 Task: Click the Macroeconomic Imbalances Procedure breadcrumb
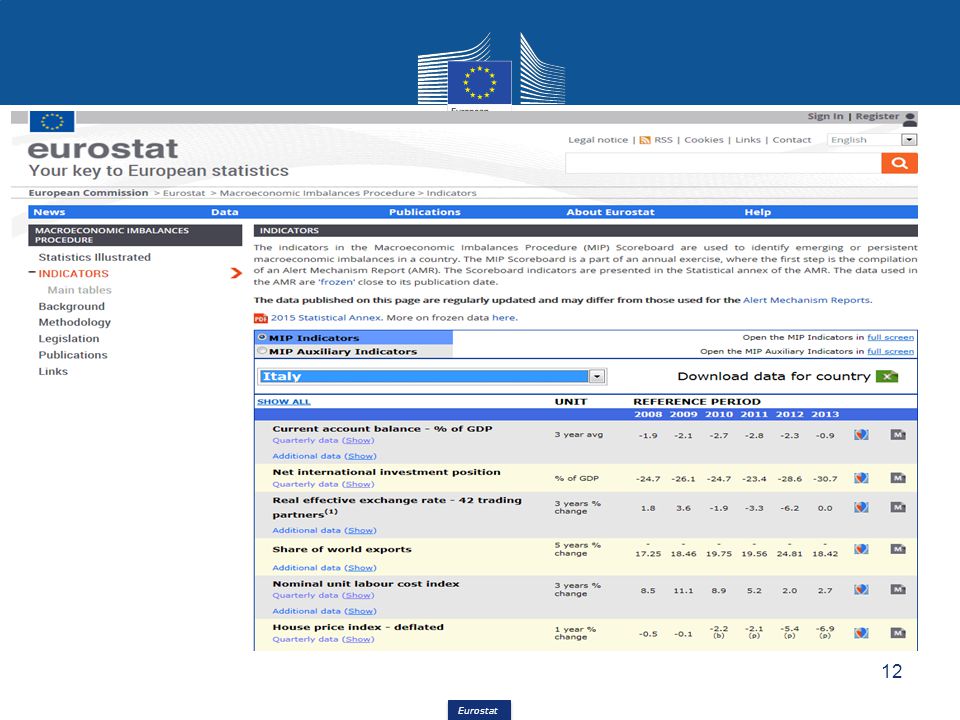pyautogui.click(x=317, y=193)
